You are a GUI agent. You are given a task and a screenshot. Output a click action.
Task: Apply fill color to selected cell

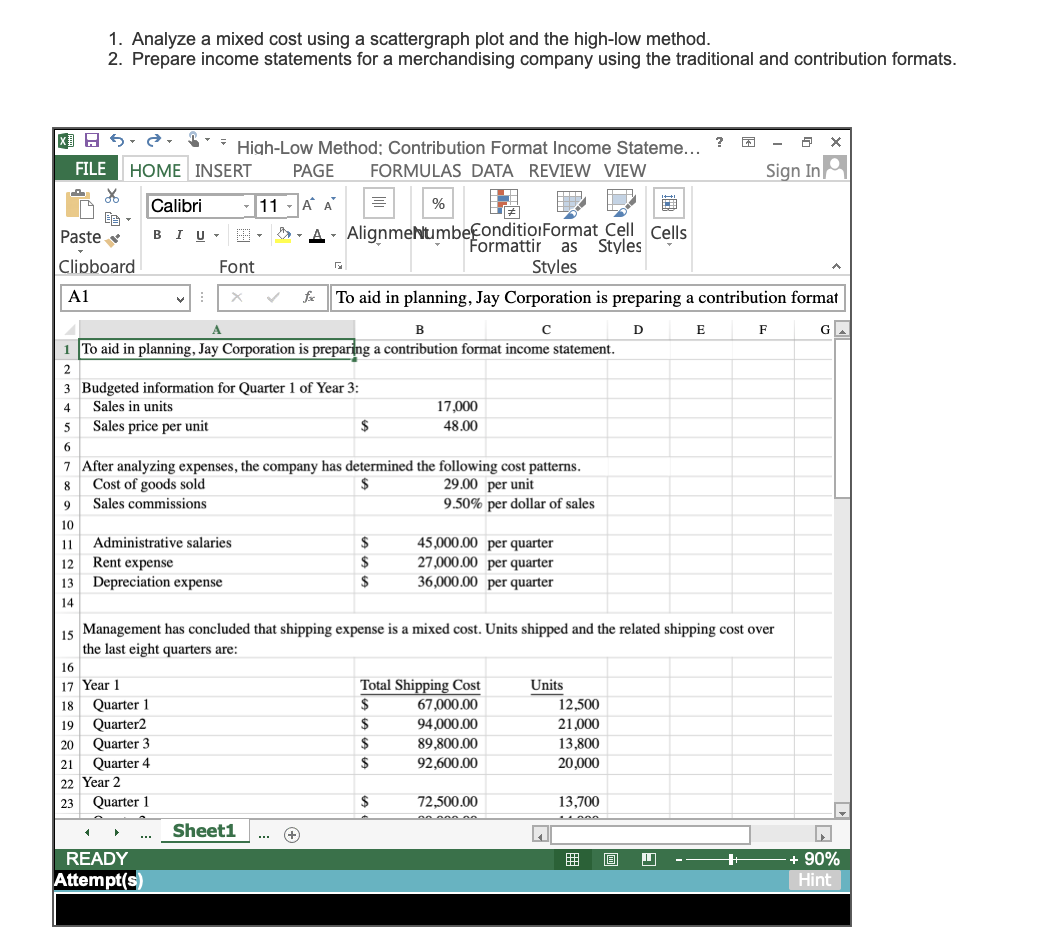tap(282, 234)
